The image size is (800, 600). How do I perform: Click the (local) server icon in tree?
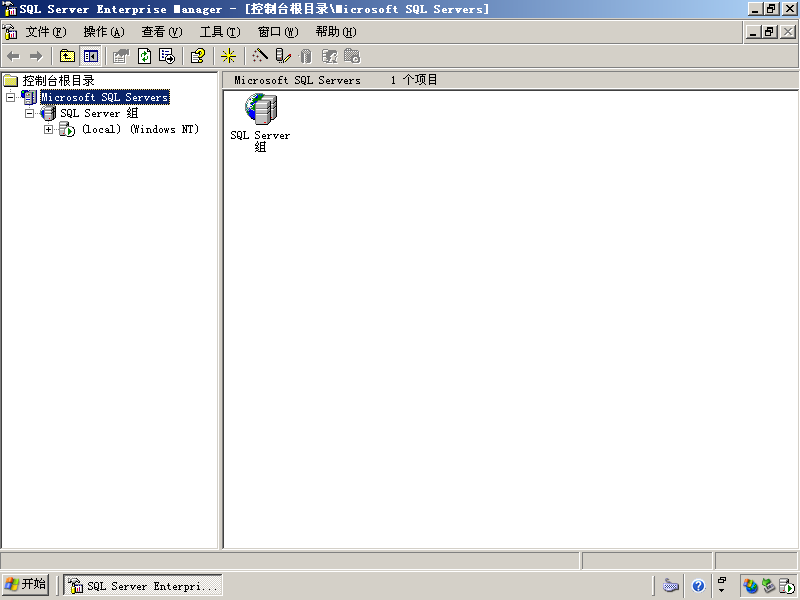tap(67, 130)
